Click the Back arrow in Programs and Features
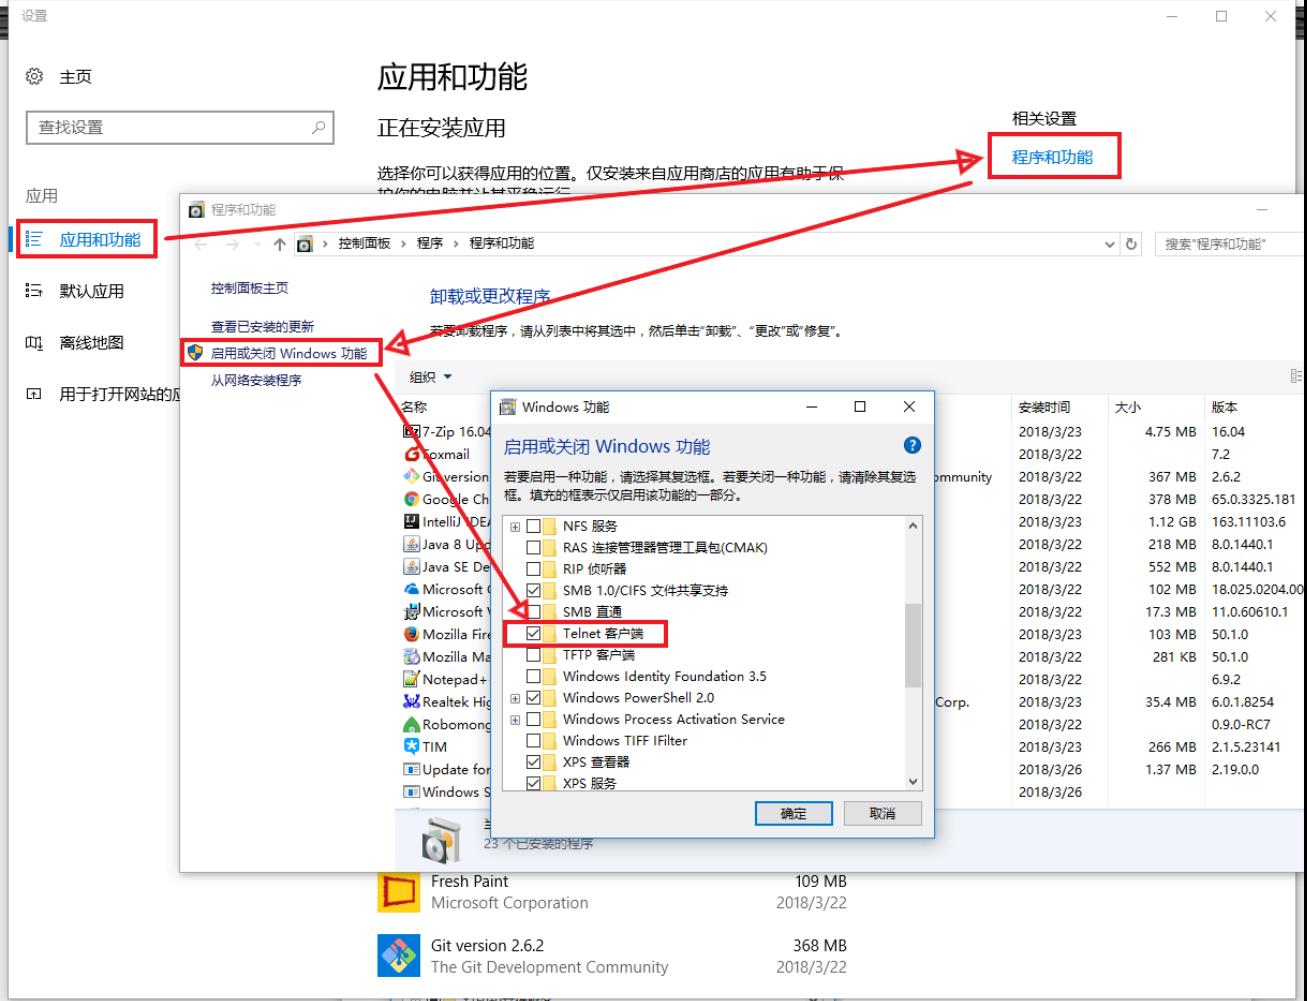The image size is (1307, 1001). click(201, 244)
